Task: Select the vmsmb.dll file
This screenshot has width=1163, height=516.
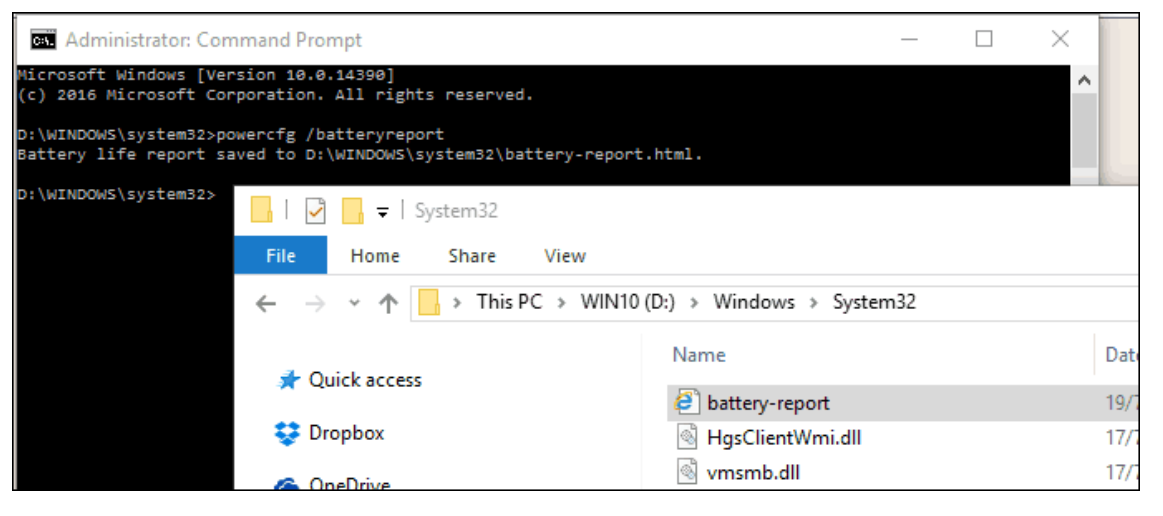Action: coord(753,470)
